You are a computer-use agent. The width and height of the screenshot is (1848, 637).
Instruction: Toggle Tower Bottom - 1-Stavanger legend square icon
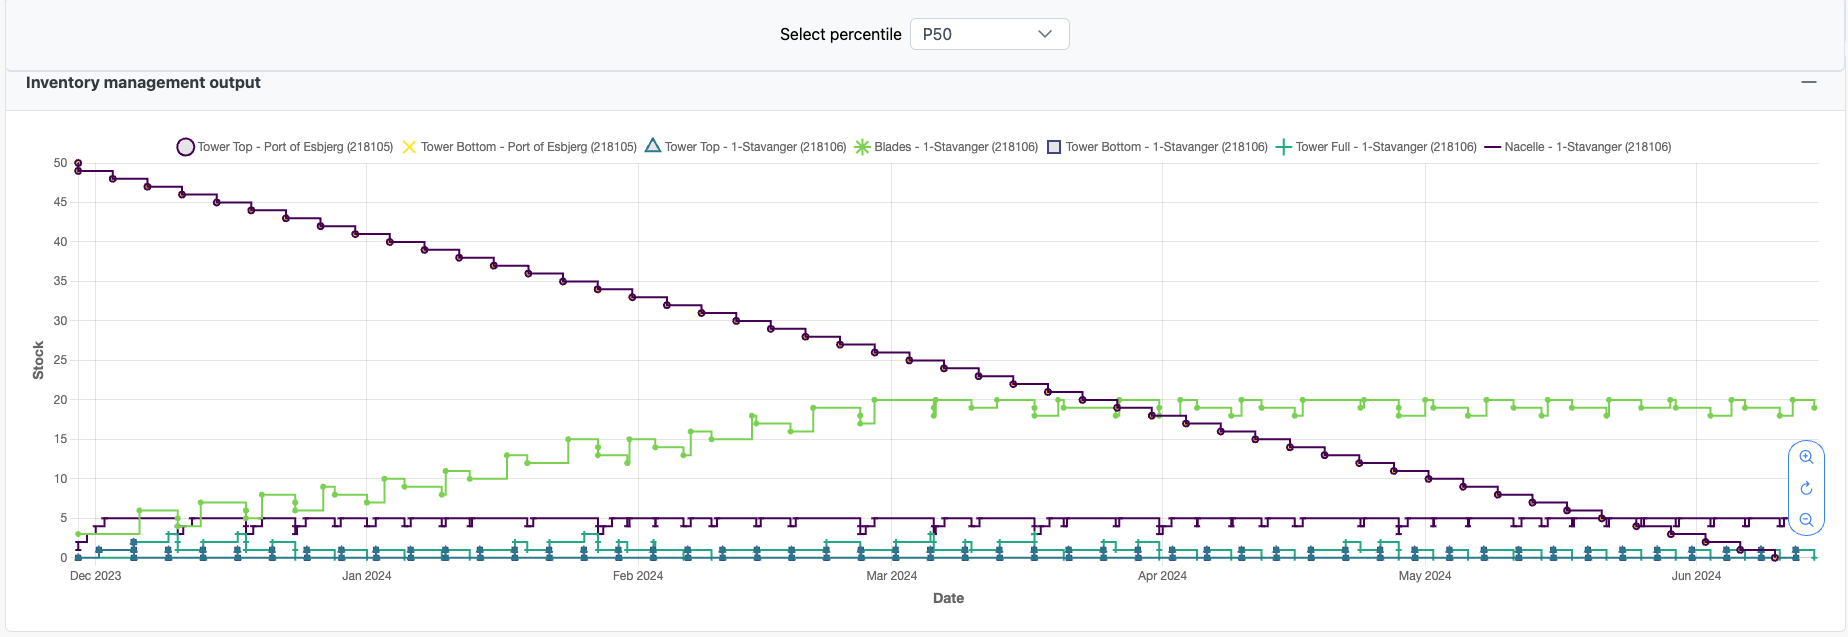coord(1054,147)
